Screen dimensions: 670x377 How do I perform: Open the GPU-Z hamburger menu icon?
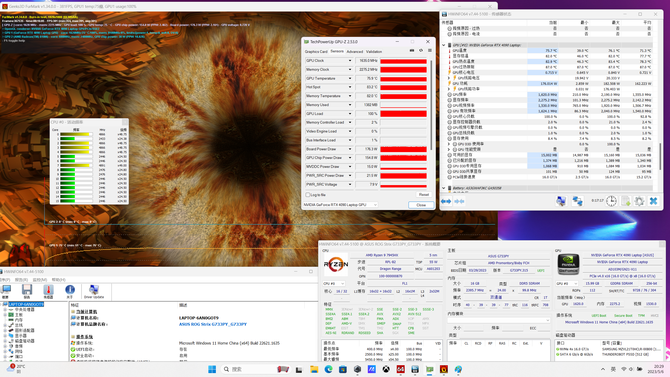[430, 51]
